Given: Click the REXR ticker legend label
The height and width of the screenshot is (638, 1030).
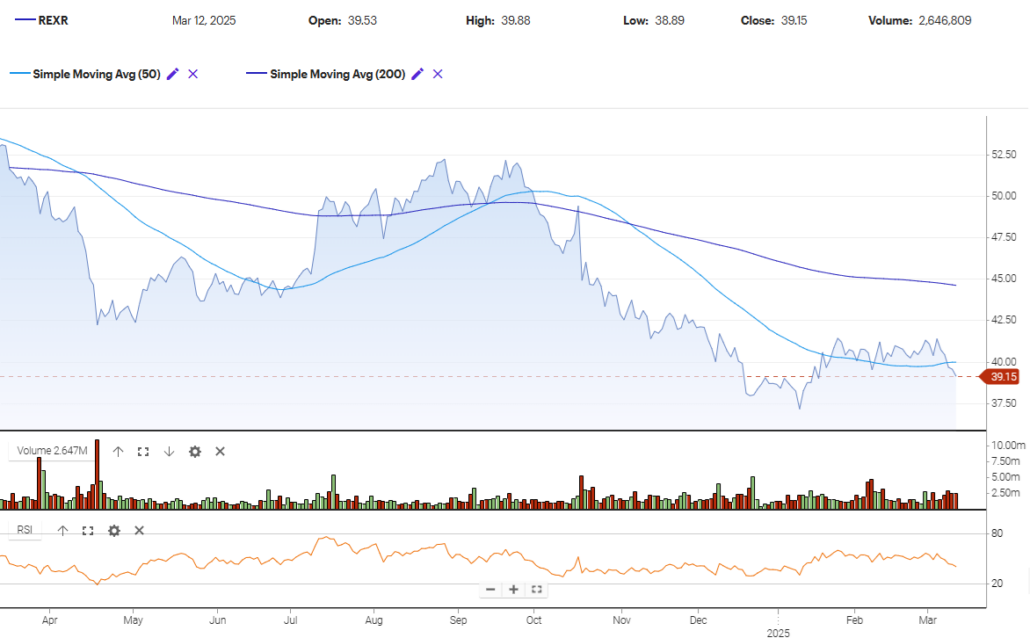Looking at the screenshot, I should pos(53,20).
